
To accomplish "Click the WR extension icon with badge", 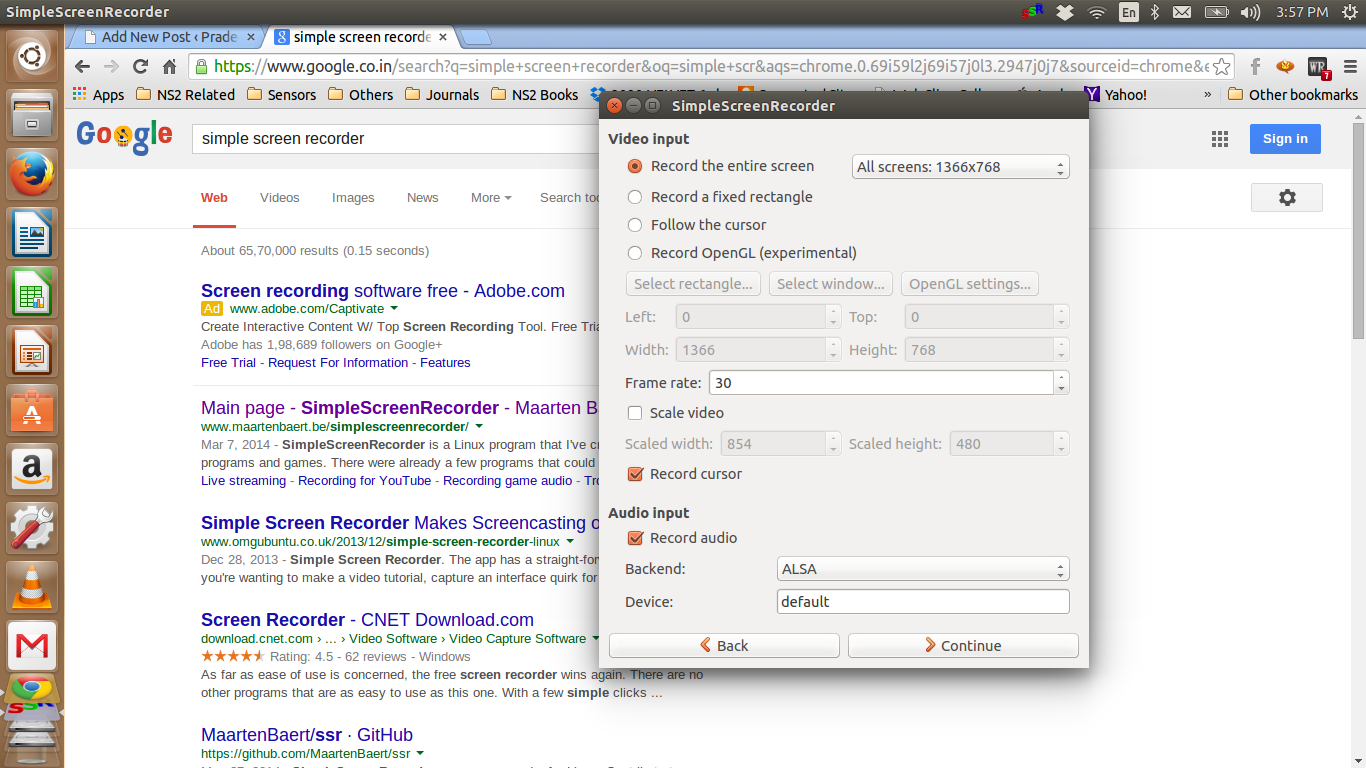I will coord(1318,67).
